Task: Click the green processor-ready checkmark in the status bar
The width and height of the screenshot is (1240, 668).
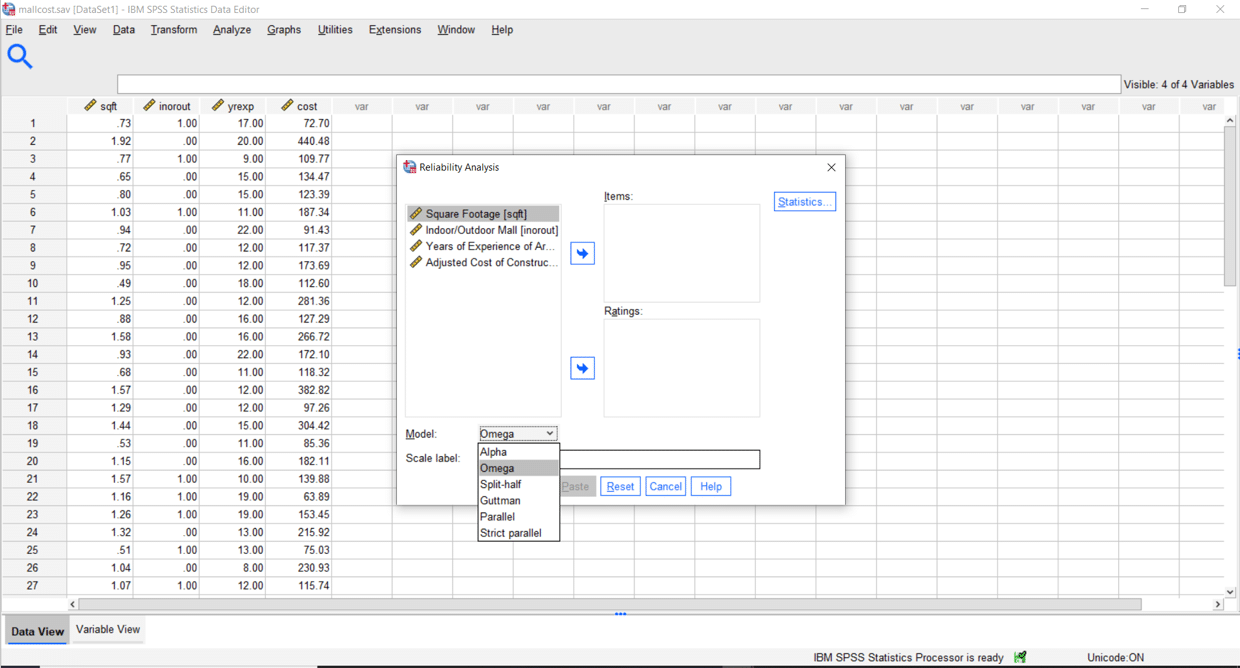Action: (x=1020, y=657)
